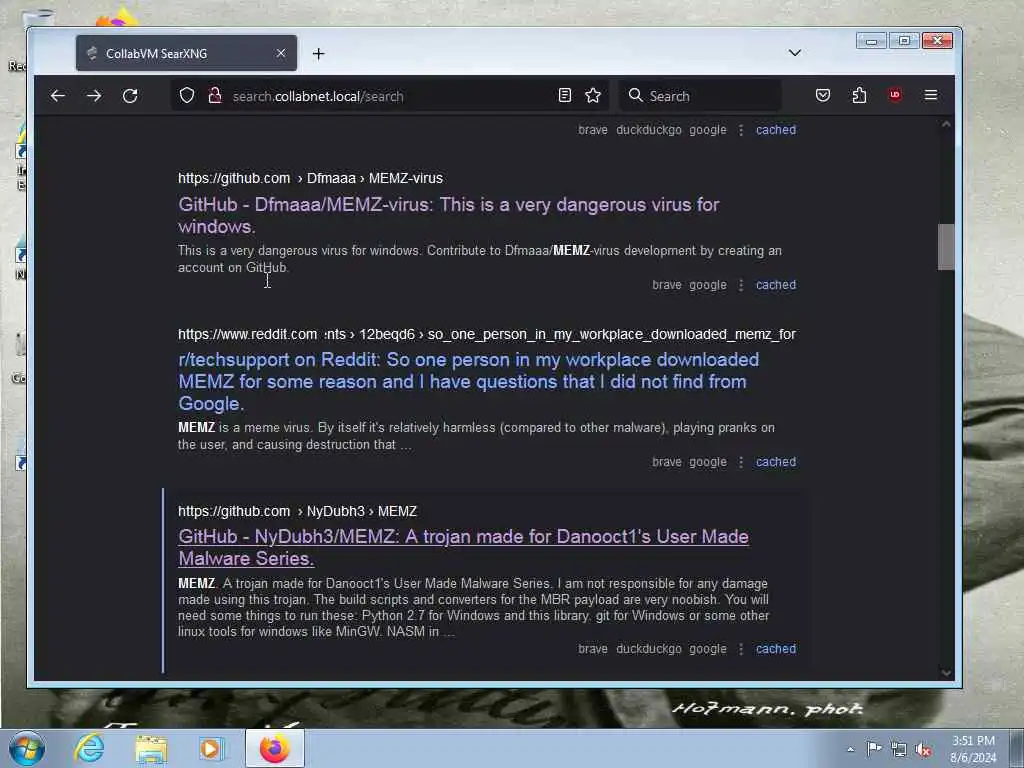Open the muted volume tray icon
The width and height of the screenshot is (1024, 768).
tap(923, 750)
